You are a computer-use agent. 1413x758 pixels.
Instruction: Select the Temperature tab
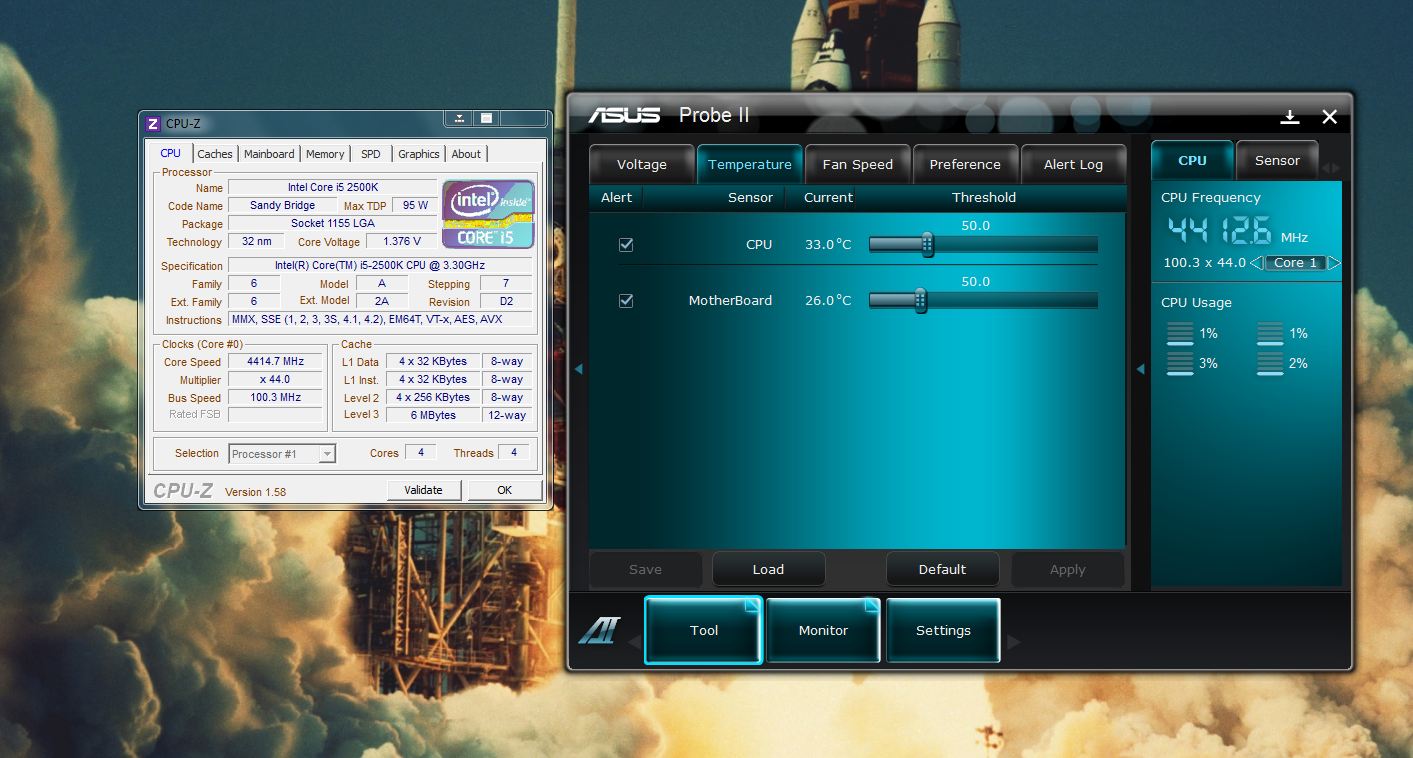[749, 164]
